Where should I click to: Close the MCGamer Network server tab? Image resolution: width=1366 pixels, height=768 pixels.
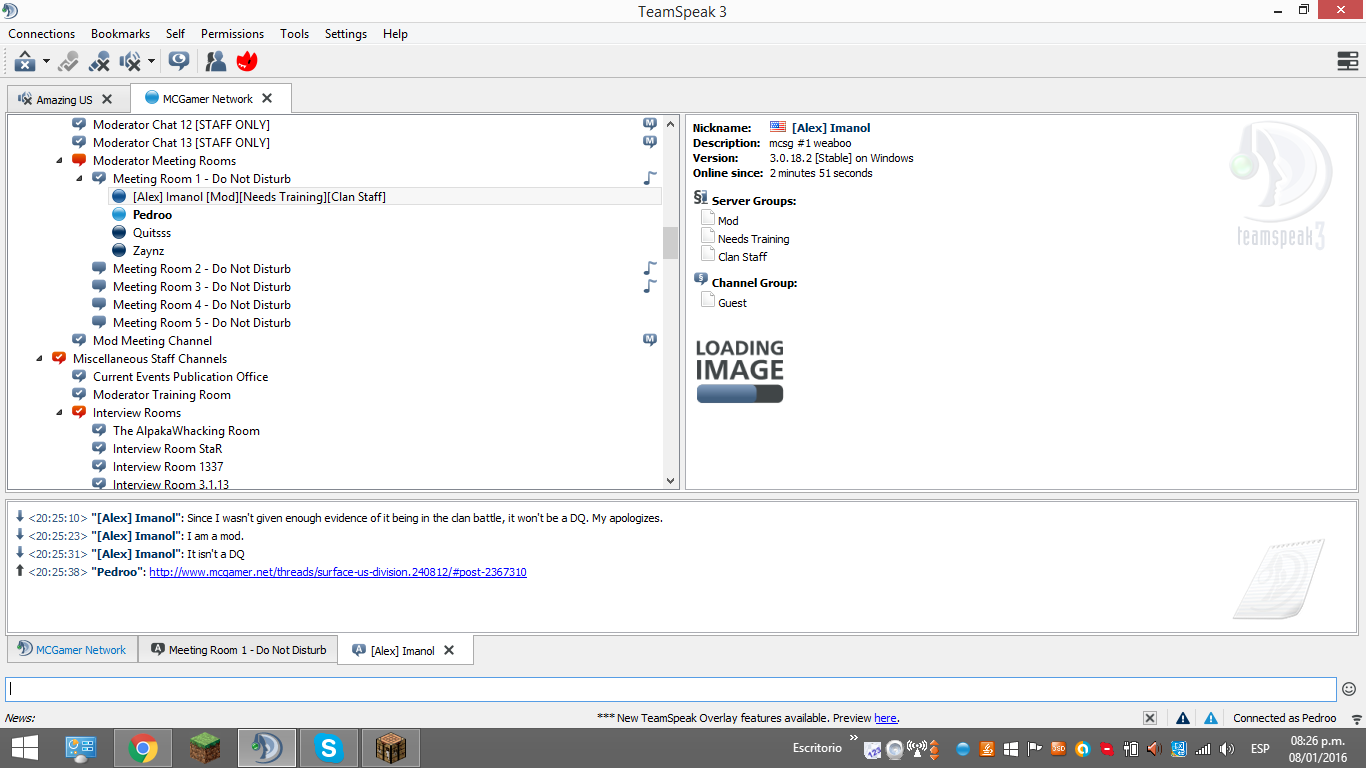pos(267,98)
